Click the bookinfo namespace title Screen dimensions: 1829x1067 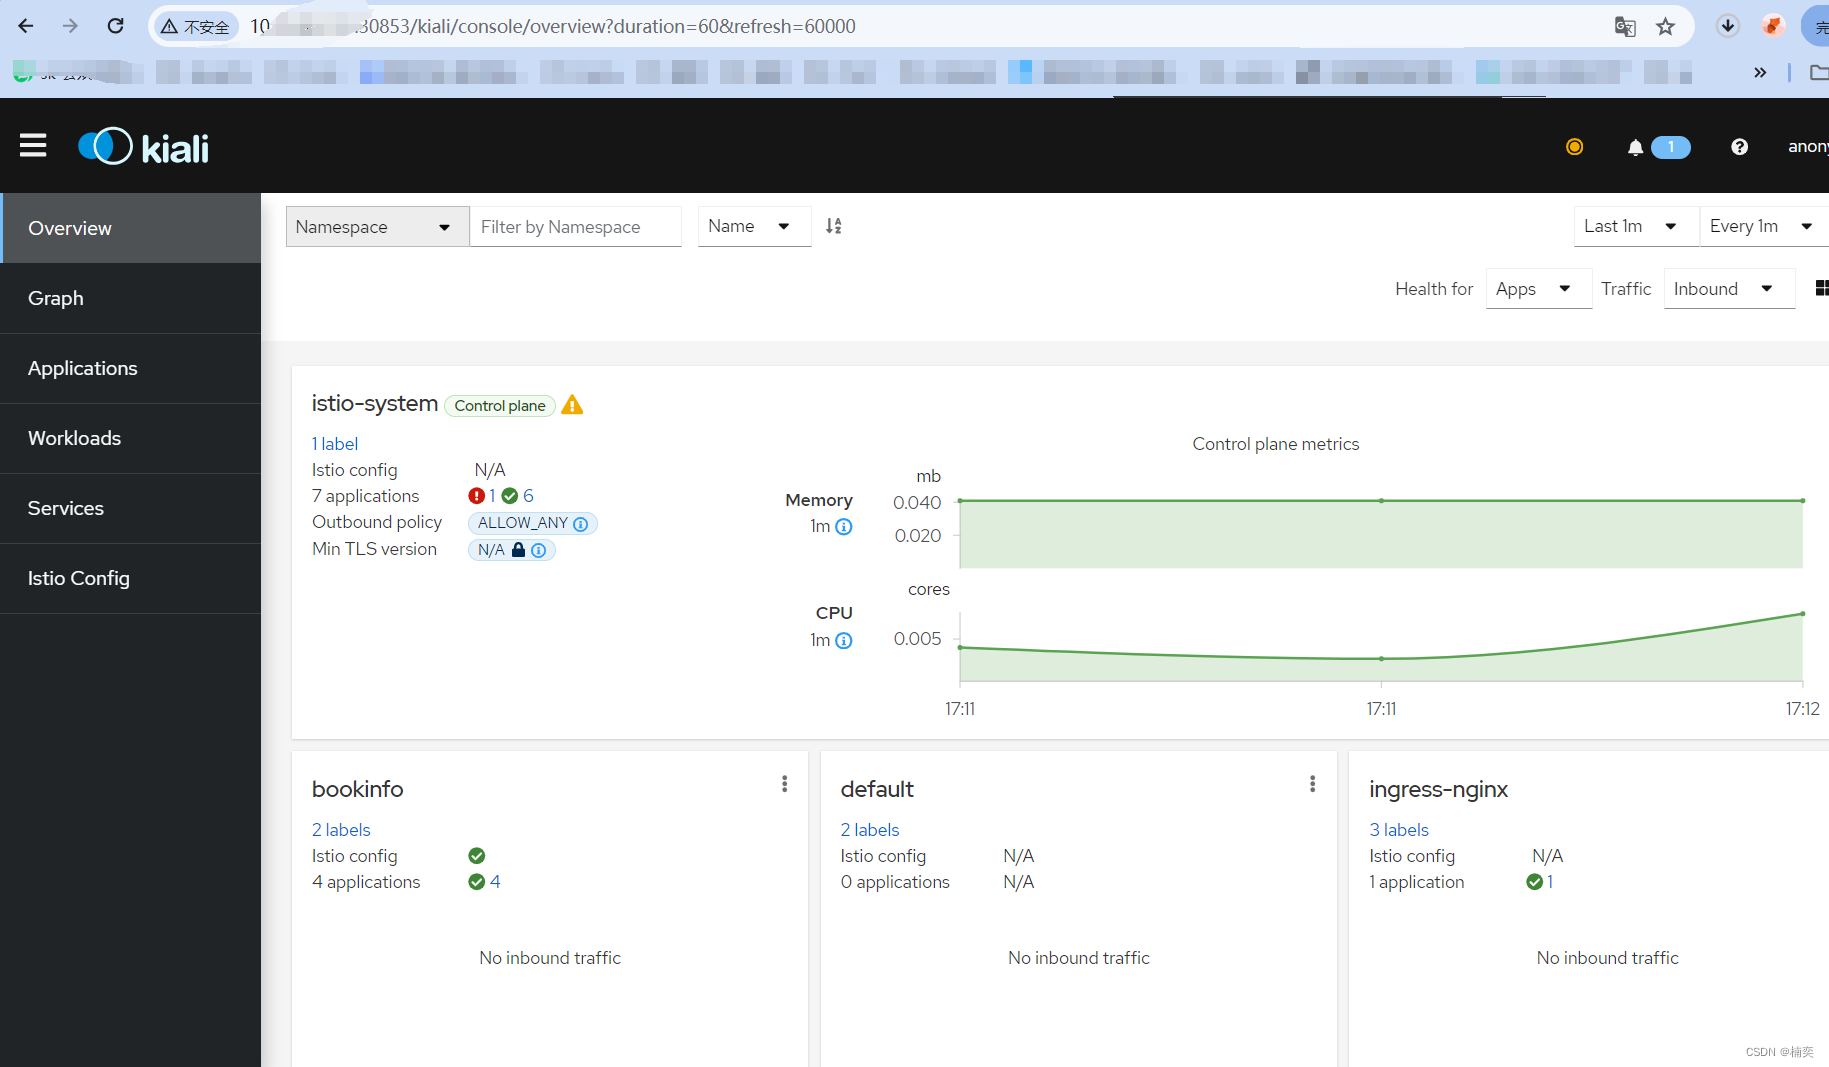pyautogui.click(x=358, y=789)
